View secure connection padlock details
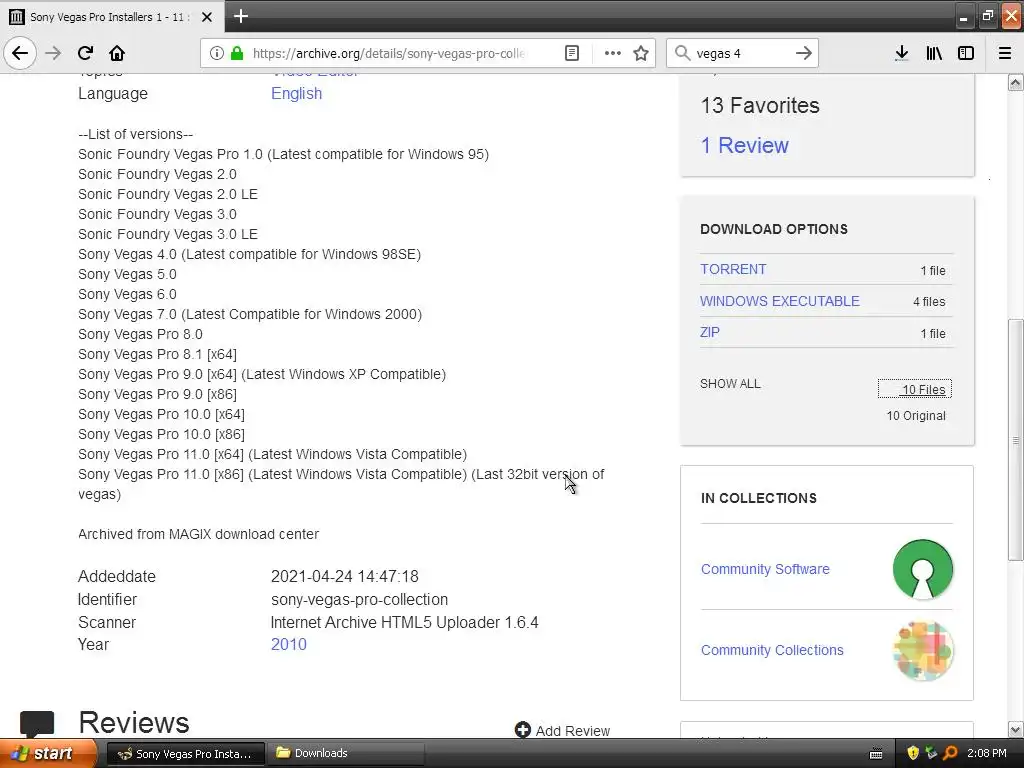The height and width of the screenshot is (768, 1024). pos(236,53)
